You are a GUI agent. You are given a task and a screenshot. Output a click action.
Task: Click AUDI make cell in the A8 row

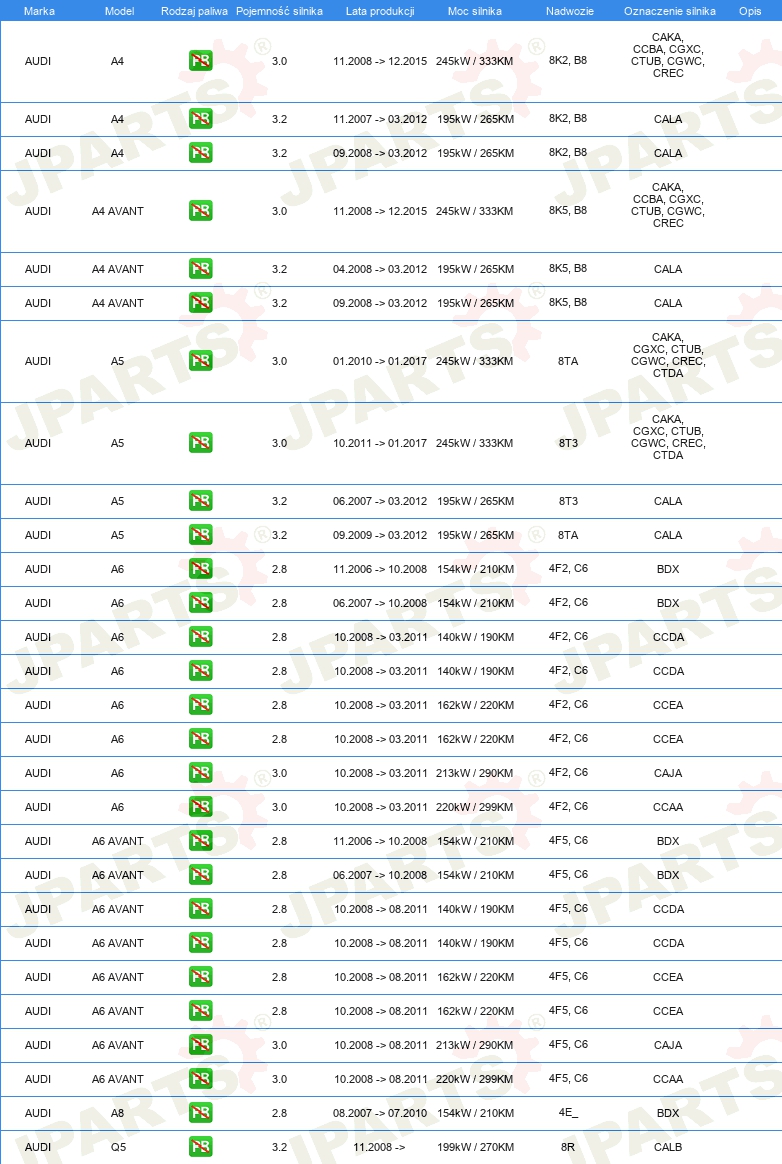[x=38, y=1114]
